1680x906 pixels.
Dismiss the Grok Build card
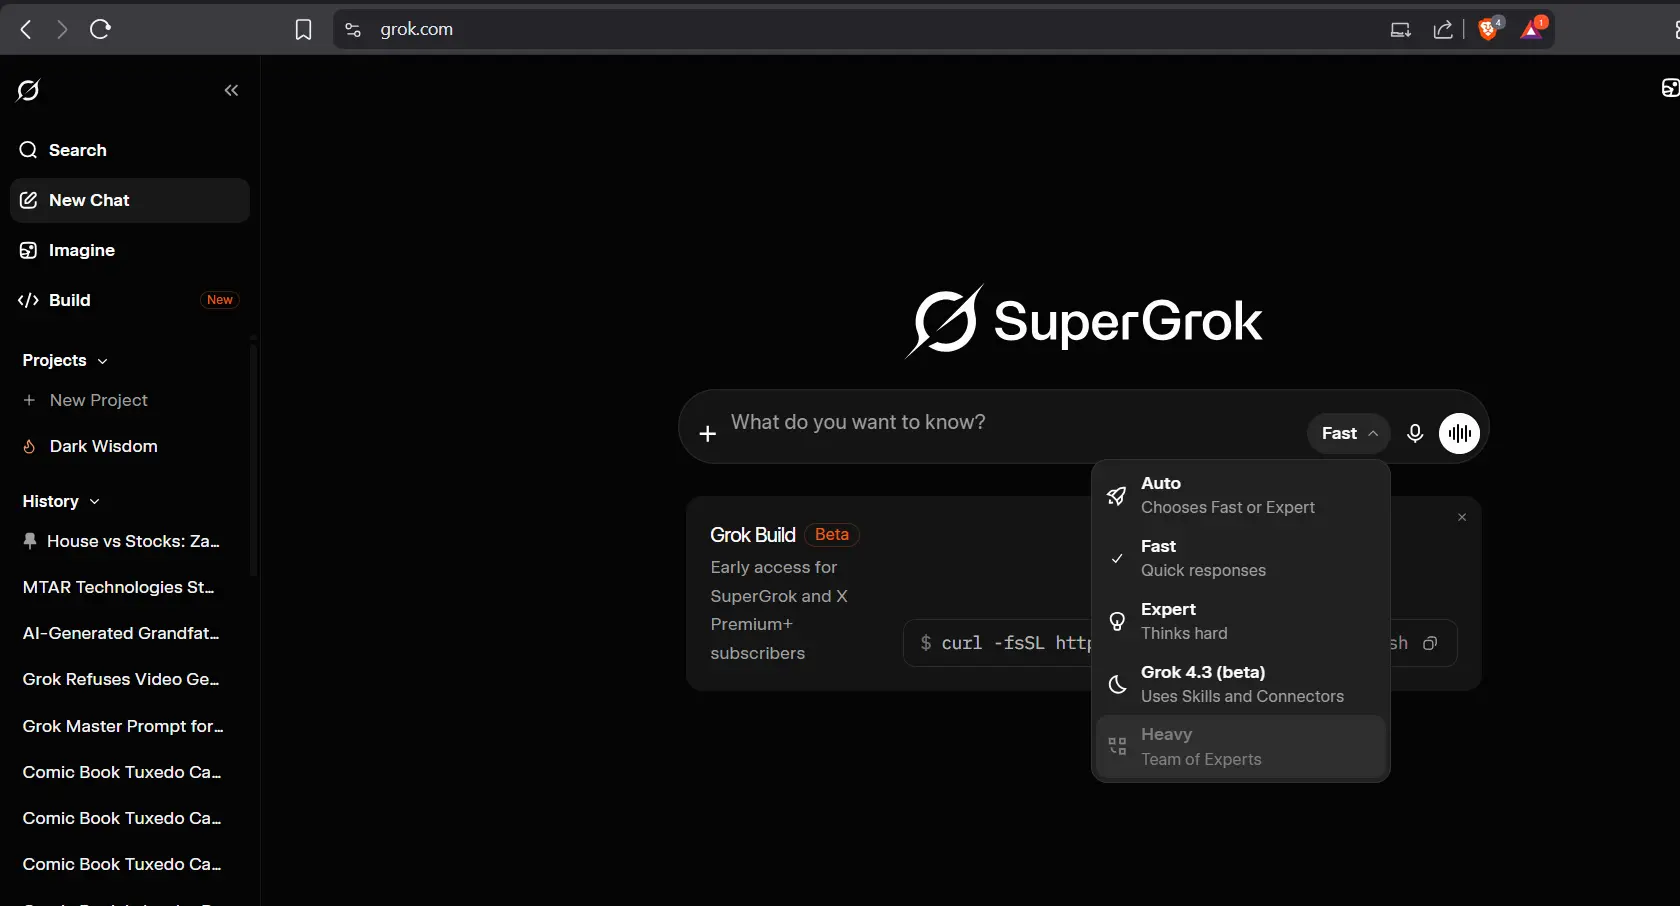1462,517
